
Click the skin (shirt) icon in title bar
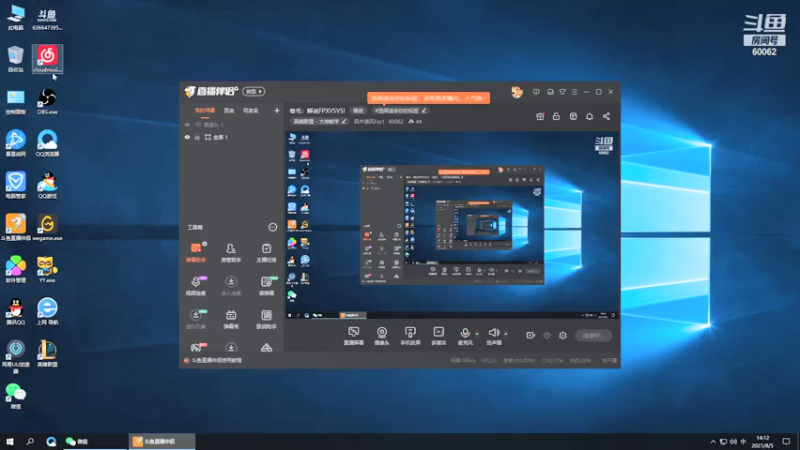coord(562,92)
